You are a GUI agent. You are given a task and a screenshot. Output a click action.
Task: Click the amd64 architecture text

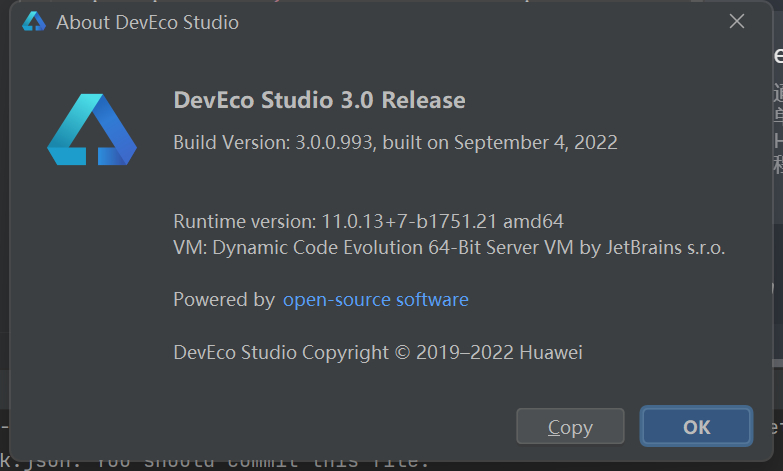pyautogui.click(x=533, y=221)
